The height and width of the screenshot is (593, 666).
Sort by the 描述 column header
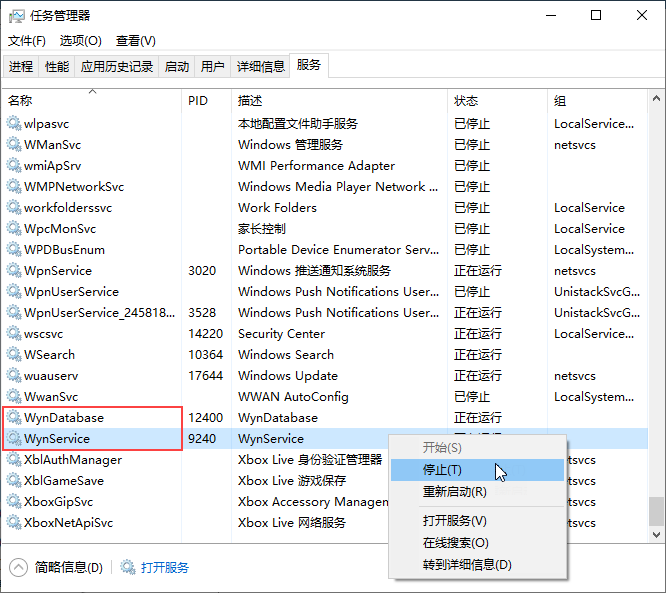339,101
